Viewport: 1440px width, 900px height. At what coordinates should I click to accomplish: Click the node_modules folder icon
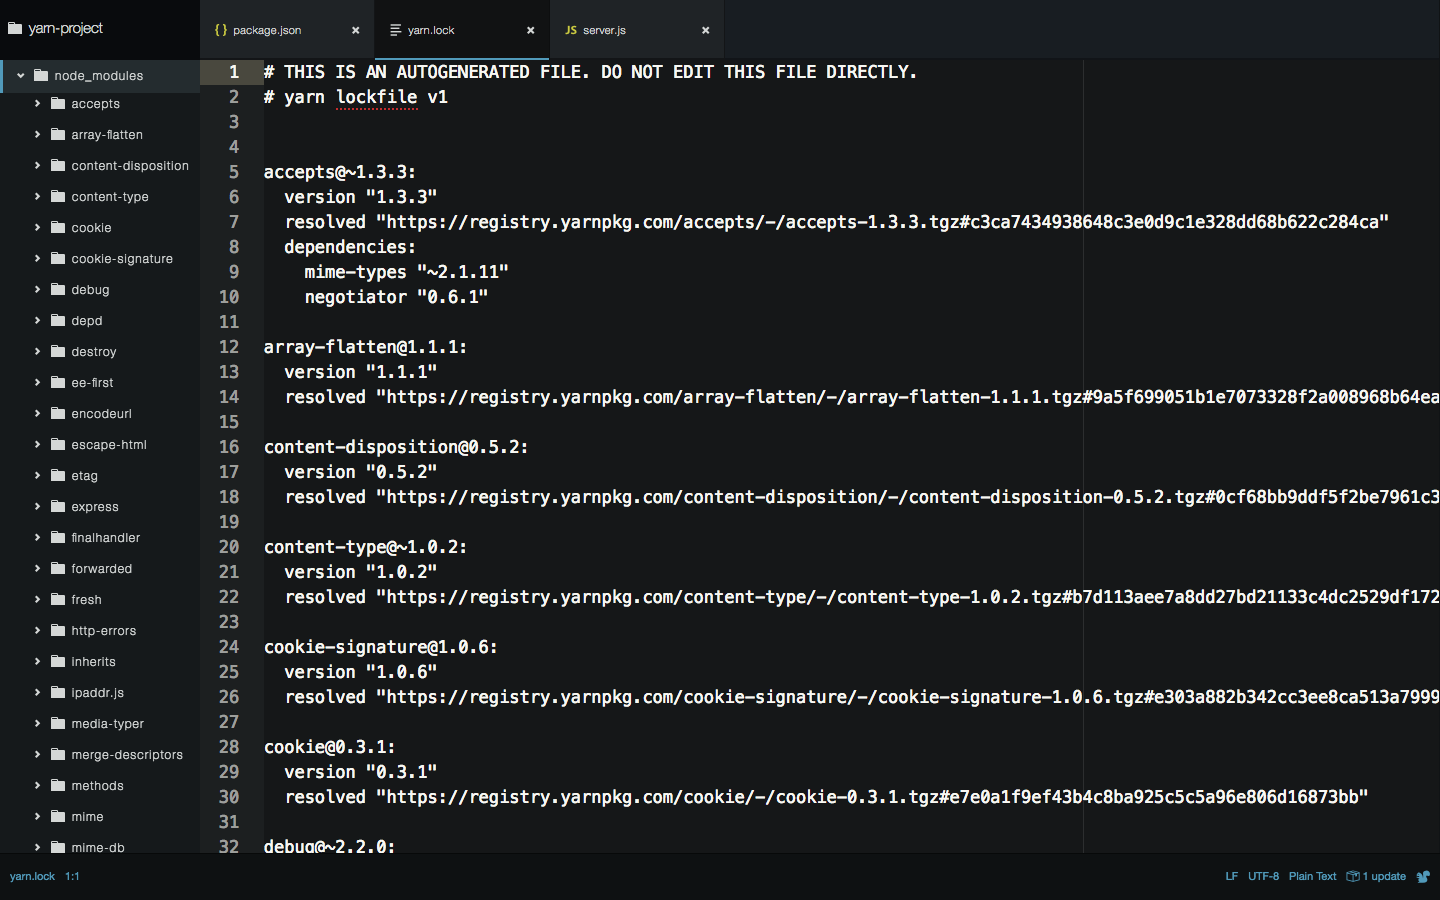click(x=40, y=75)
